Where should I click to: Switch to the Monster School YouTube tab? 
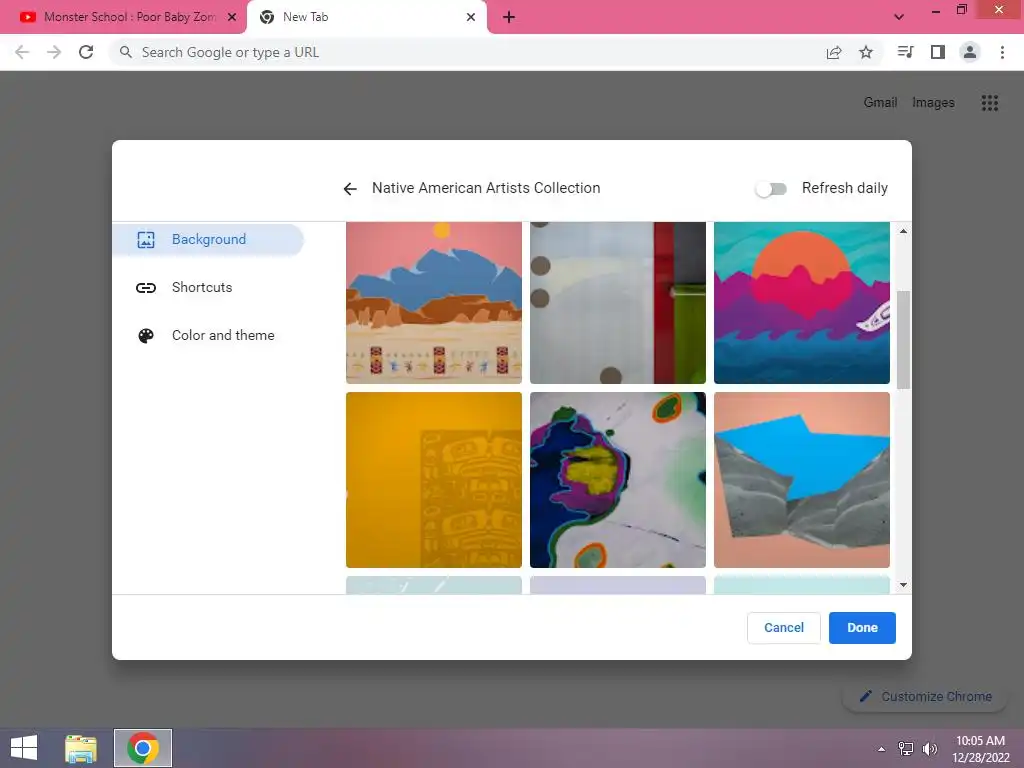coord(124,17)
